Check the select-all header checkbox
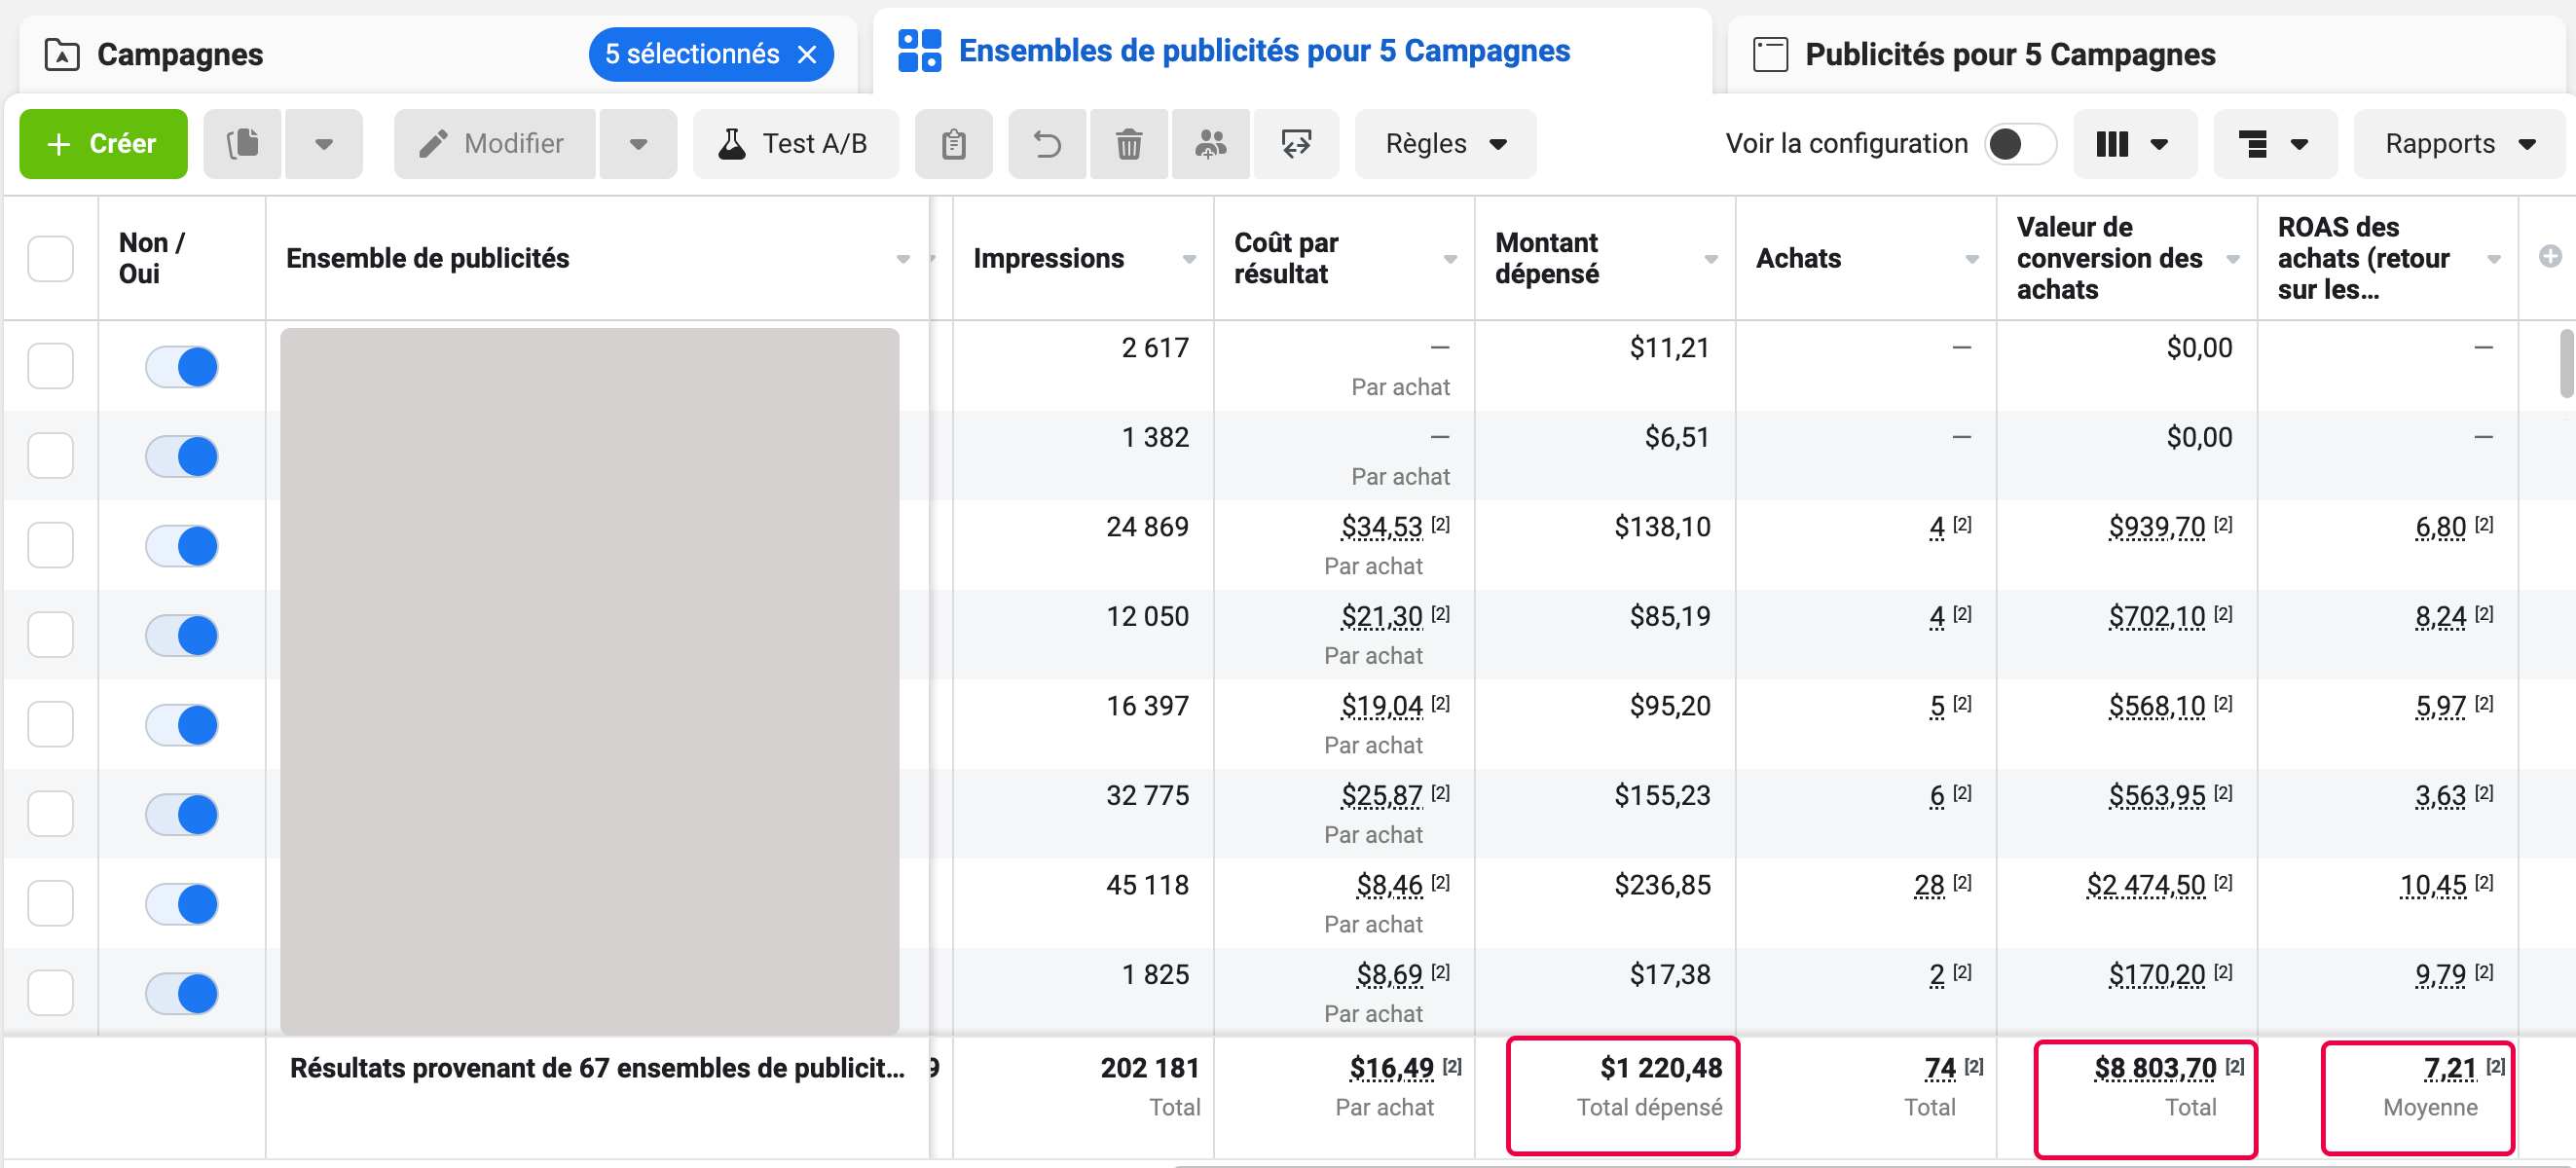This screenshot has width=2576, height=1168. point(50,259)
